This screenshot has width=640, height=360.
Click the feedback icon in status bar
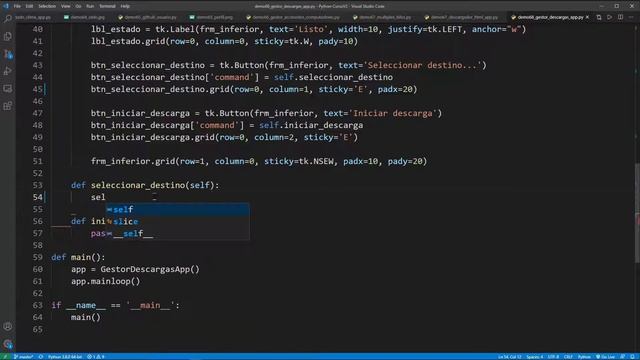[x=622, y=357]
